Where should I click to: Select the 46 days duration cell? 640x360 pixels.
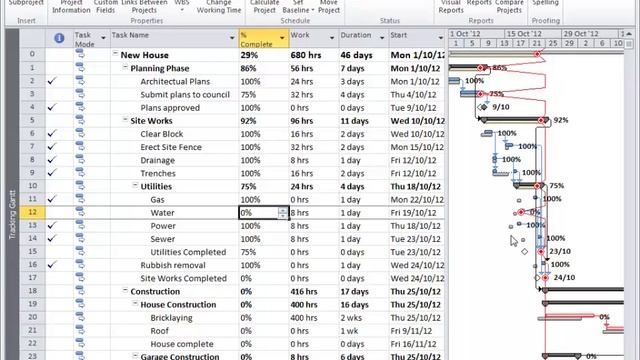click(x=363, y=55)
